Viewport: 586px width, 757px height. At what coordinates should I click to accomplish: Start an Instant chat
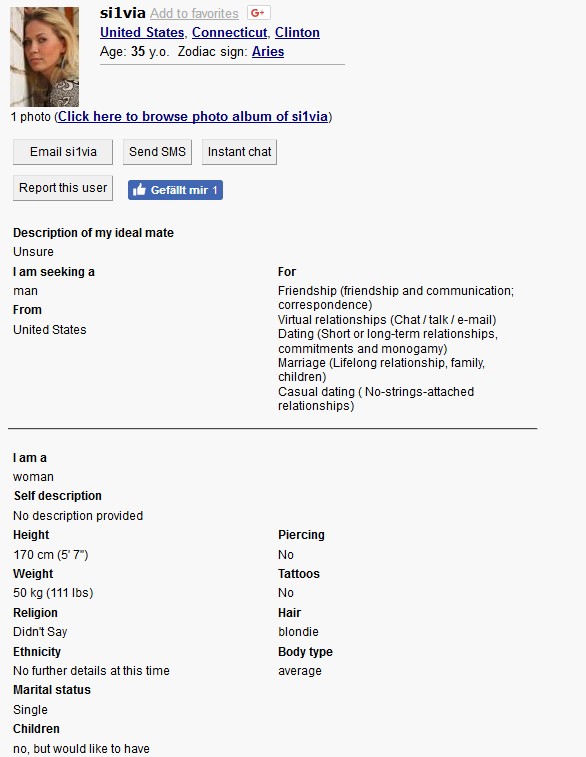click(x=239, y=152)
